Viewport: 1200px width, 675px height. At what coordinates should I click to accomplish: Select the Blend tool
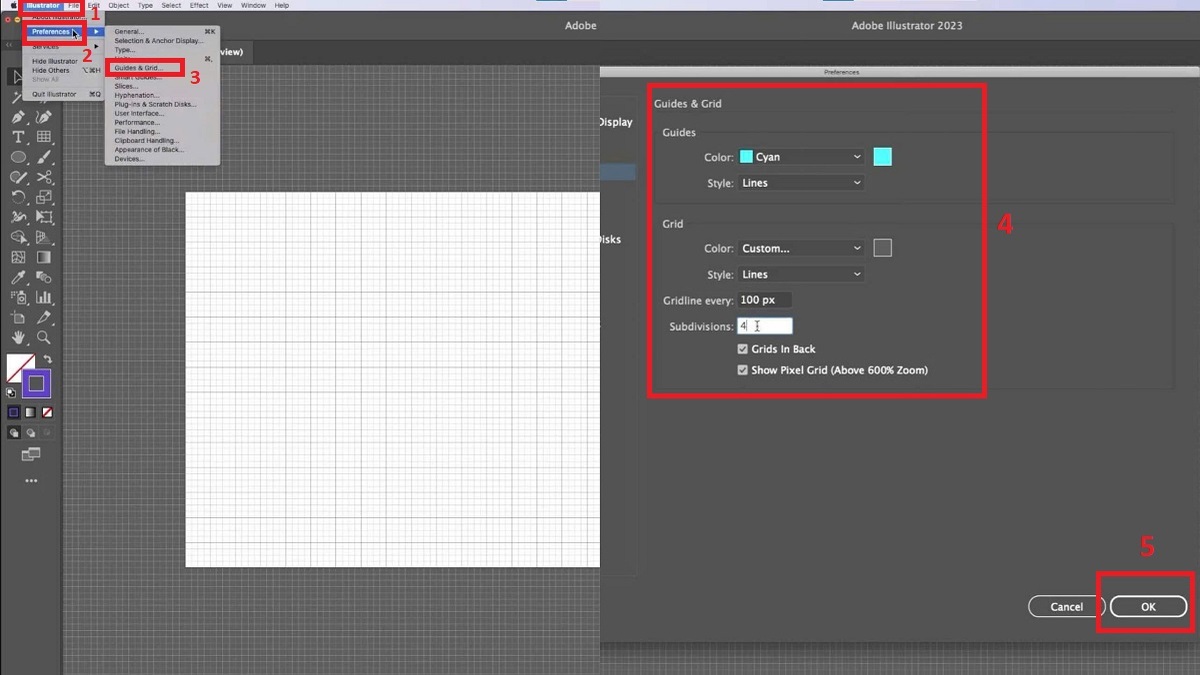click(44, 277)
